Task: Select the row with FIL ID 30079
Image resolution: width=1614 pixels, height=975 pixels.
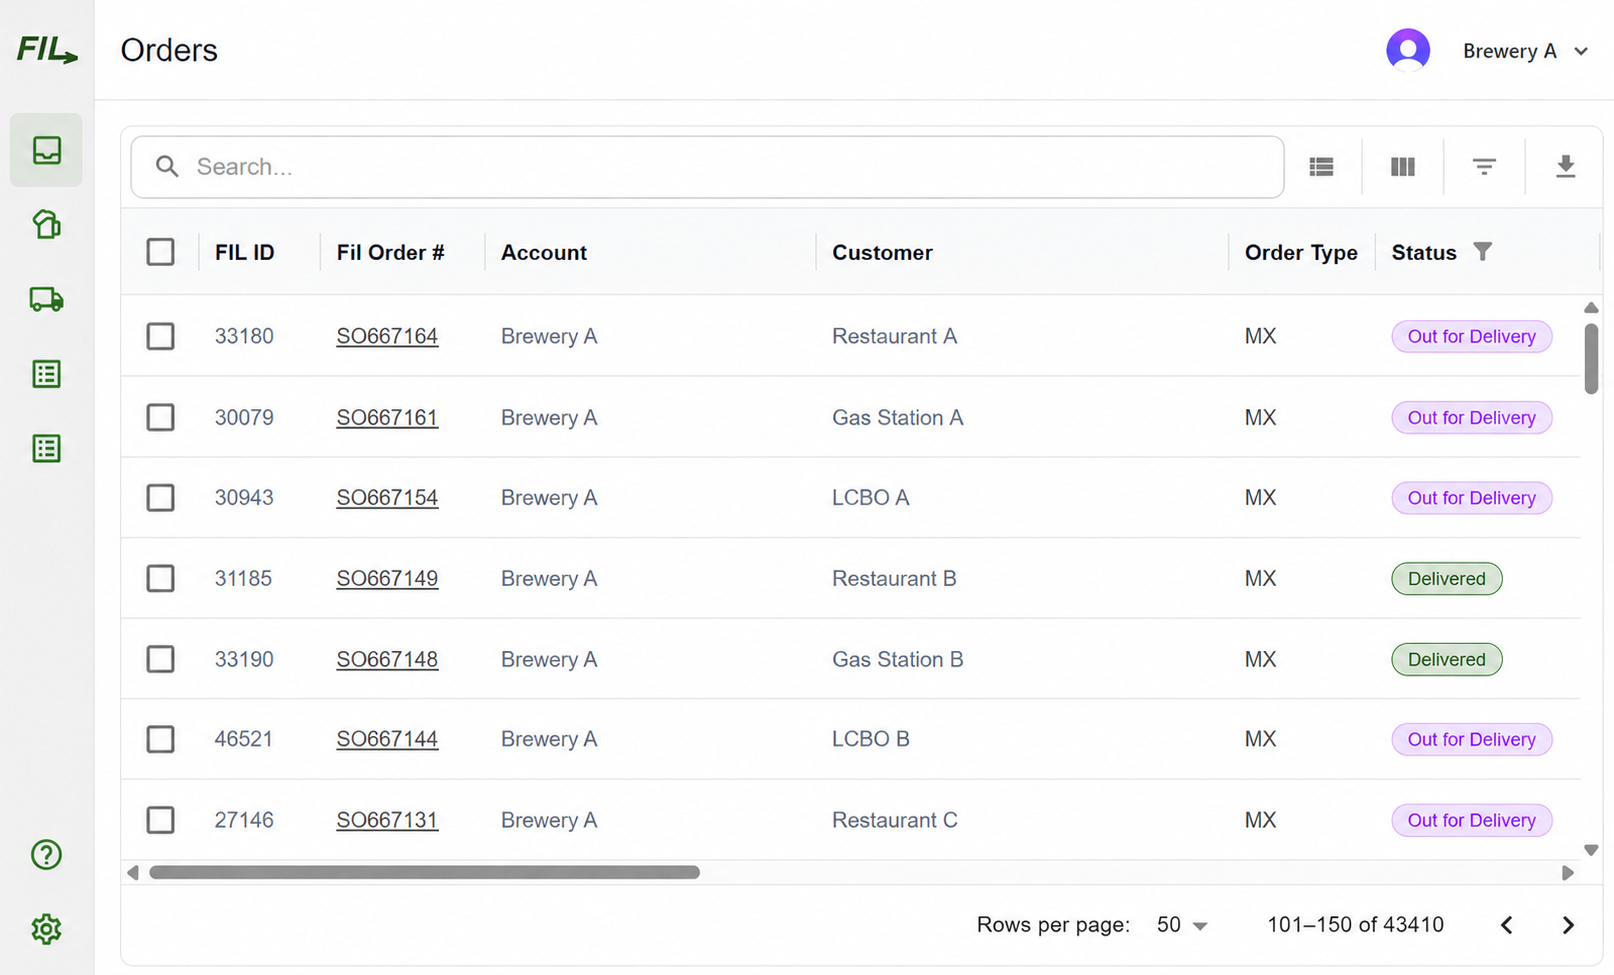Action: click(160, 417)
